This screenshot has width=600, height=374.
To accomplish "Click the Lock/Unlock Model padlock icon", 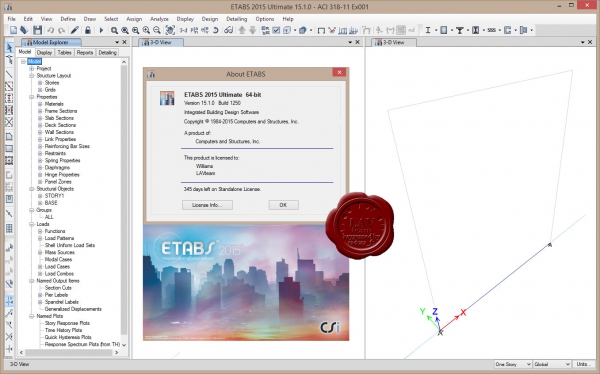I will pos(88,30).
